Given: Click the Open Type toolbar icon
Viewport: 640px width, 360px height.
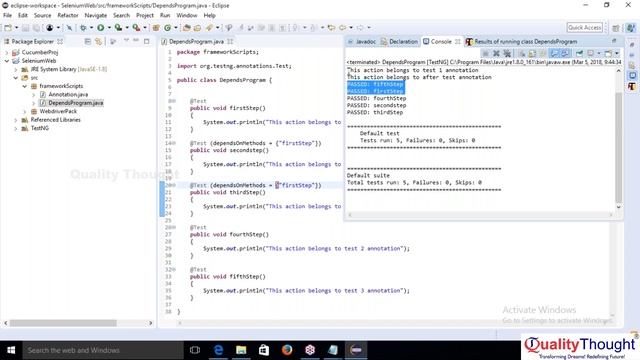Looking at the screenshot, I should 187,28.
